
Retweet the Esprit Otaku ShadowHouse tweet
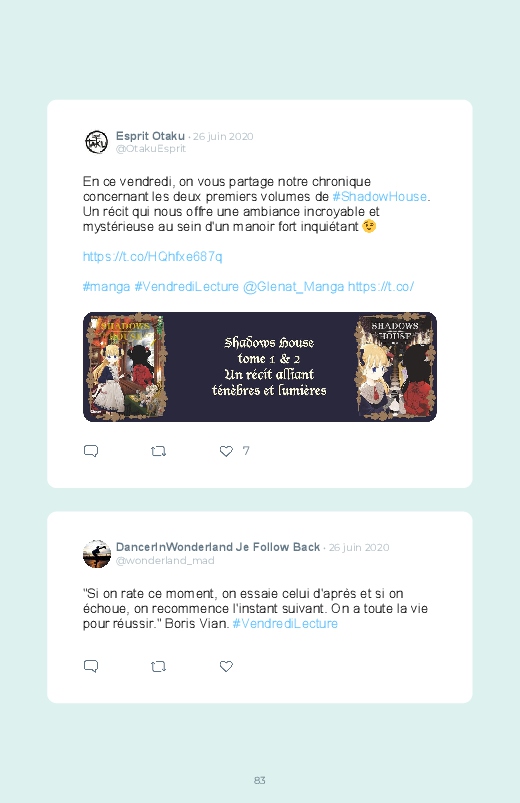(x=158, y=451)
